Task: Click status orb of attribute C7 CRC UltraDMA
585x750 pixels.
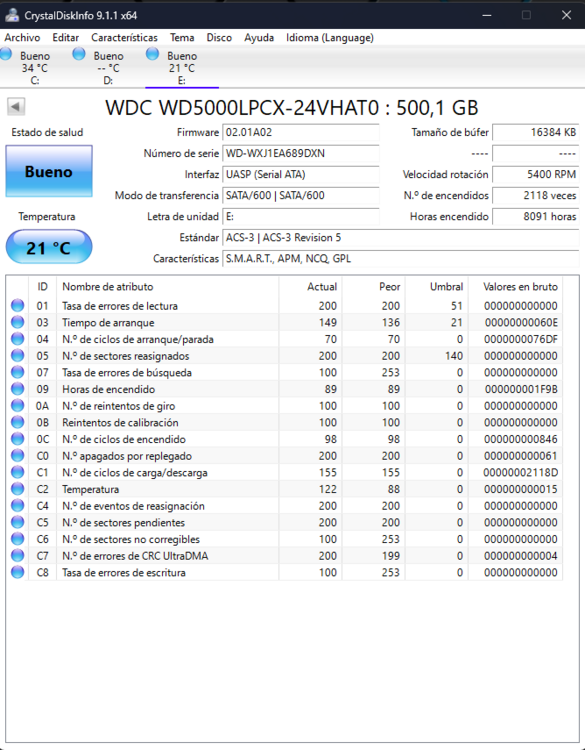Action: point(18,556)
